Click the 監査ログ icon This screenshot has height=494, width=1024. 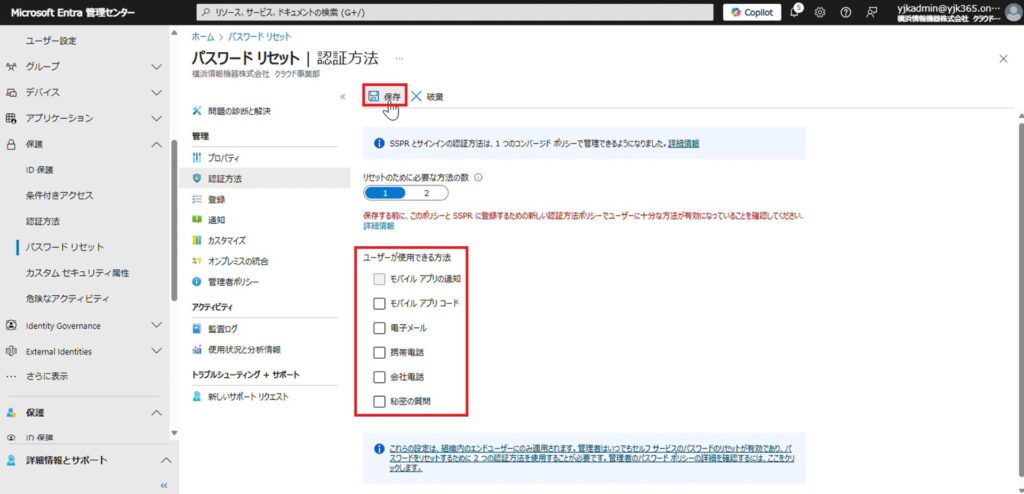click(197, 329)
